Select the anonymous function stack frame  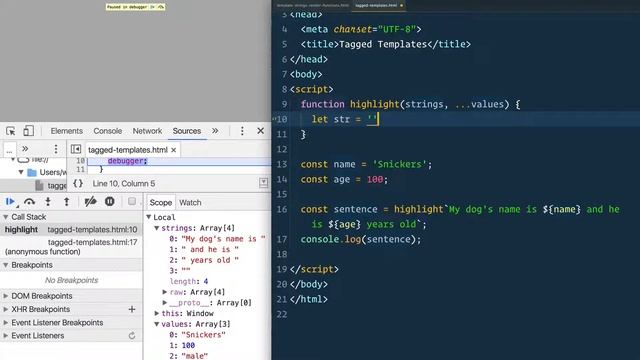(71, 247)
